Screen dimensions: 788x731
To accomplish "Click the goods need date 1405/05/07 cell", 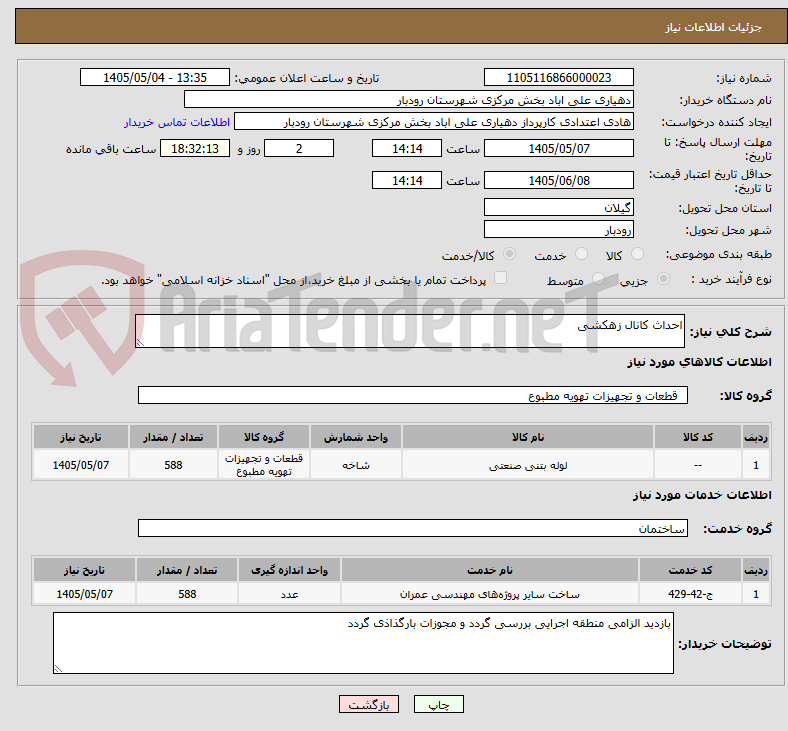I will [81, 465].
